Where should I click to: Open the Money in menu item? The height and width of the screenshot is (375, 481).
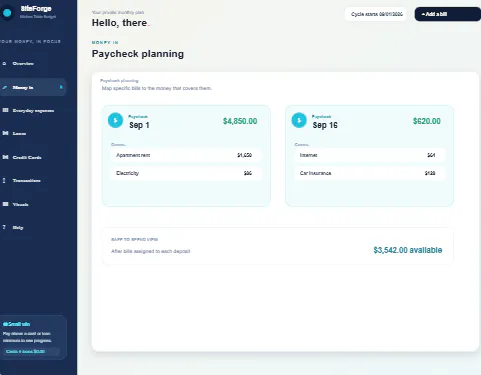click(33, 87)
